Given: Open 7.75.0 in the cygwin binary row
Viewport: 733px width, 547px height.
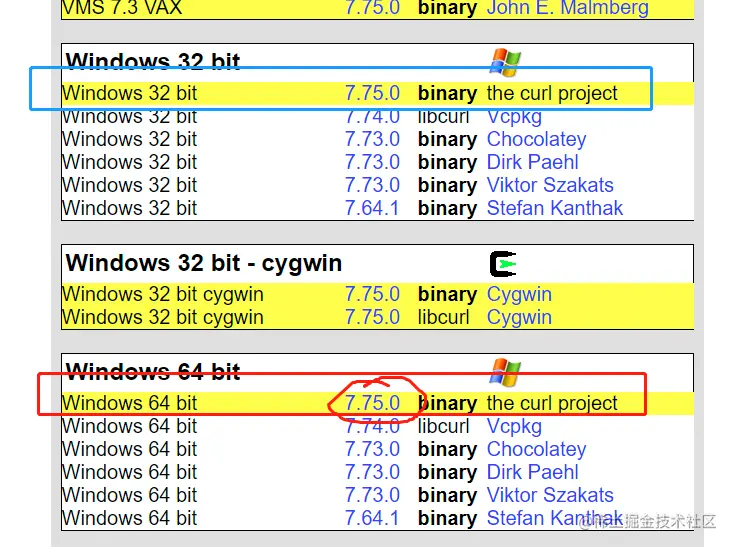Looking at the screenshot, I should [373, 295].
